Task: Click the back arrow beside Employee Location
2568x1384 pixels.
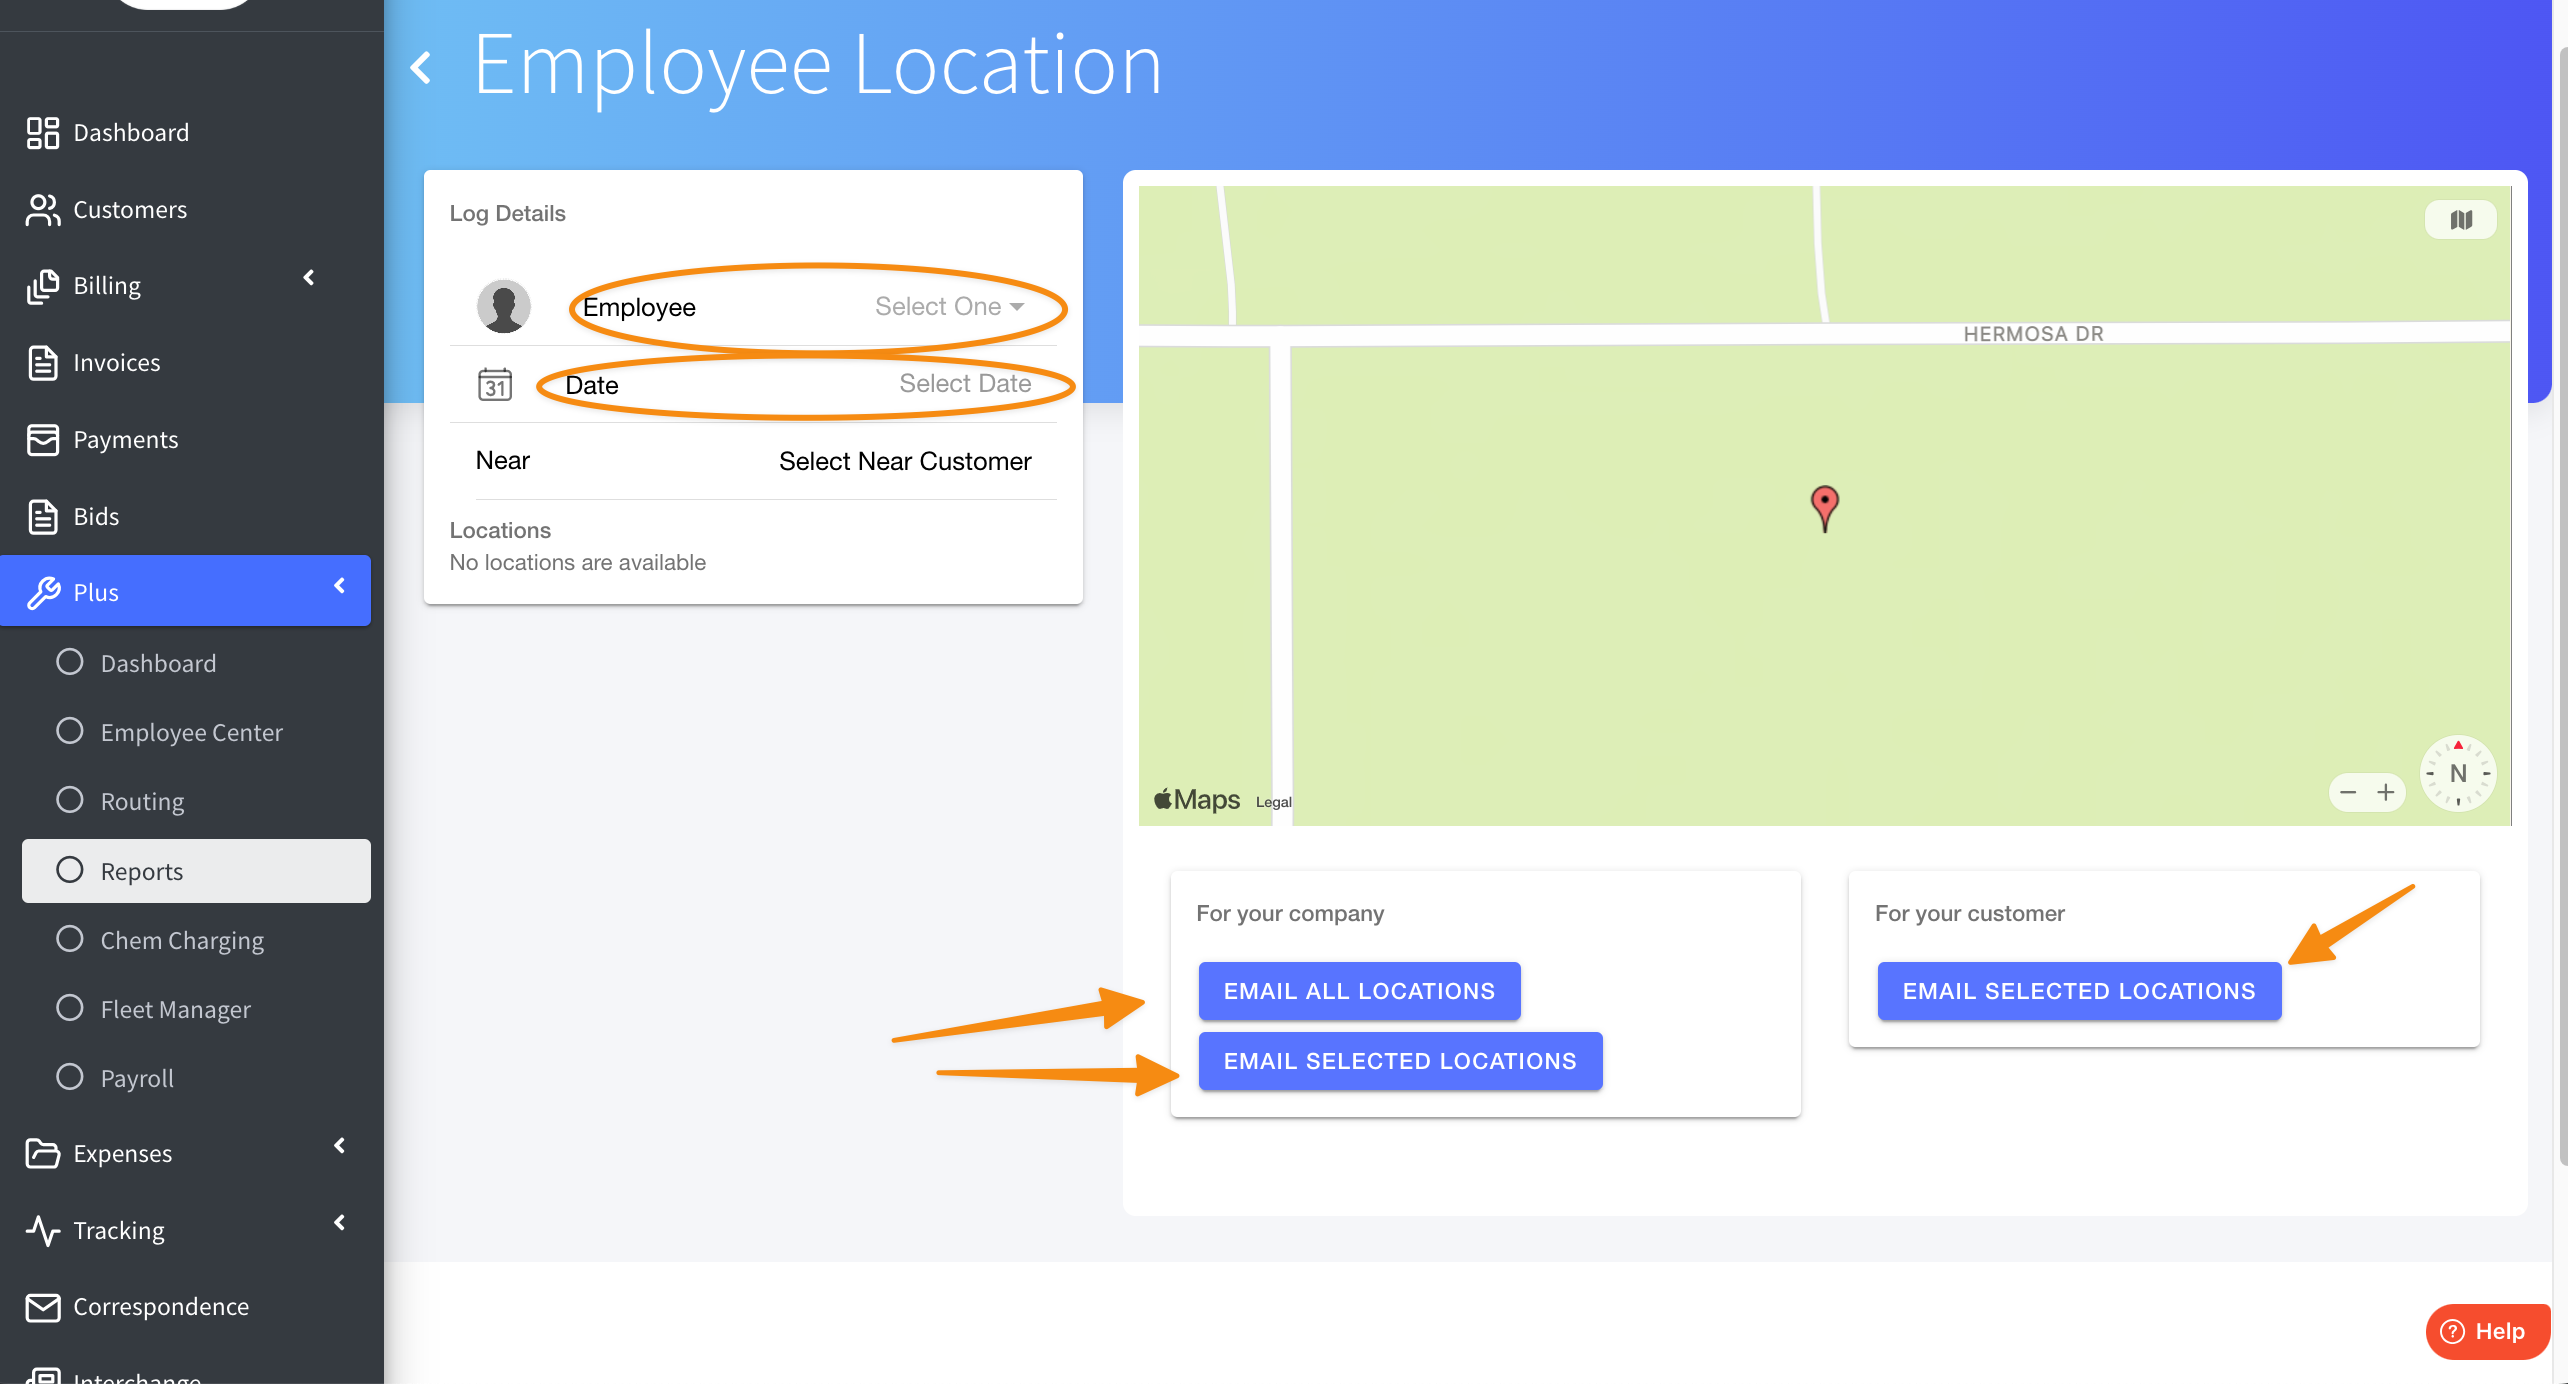Action: click(421, 68)
